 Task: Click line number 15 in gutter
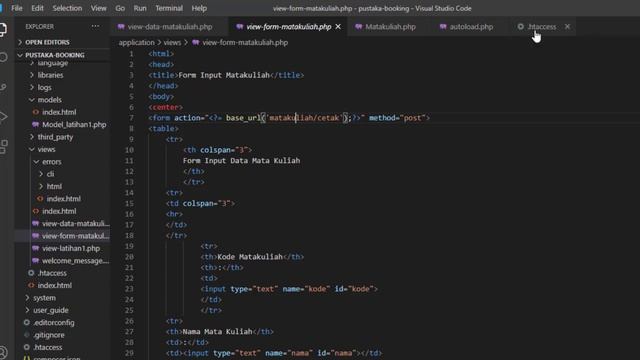point(129,203)
